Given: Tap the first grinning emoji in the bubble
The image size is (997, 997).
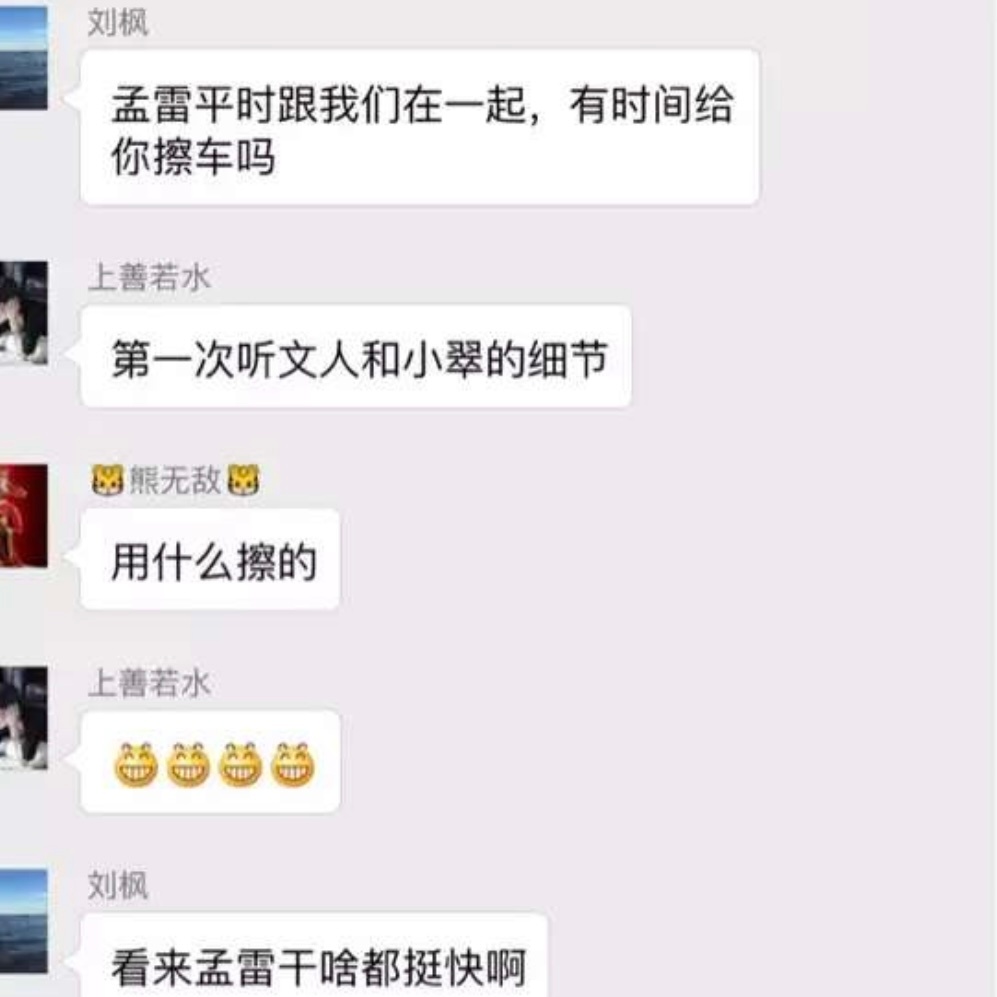Looking at the screenshot, I should click(136, 764).
